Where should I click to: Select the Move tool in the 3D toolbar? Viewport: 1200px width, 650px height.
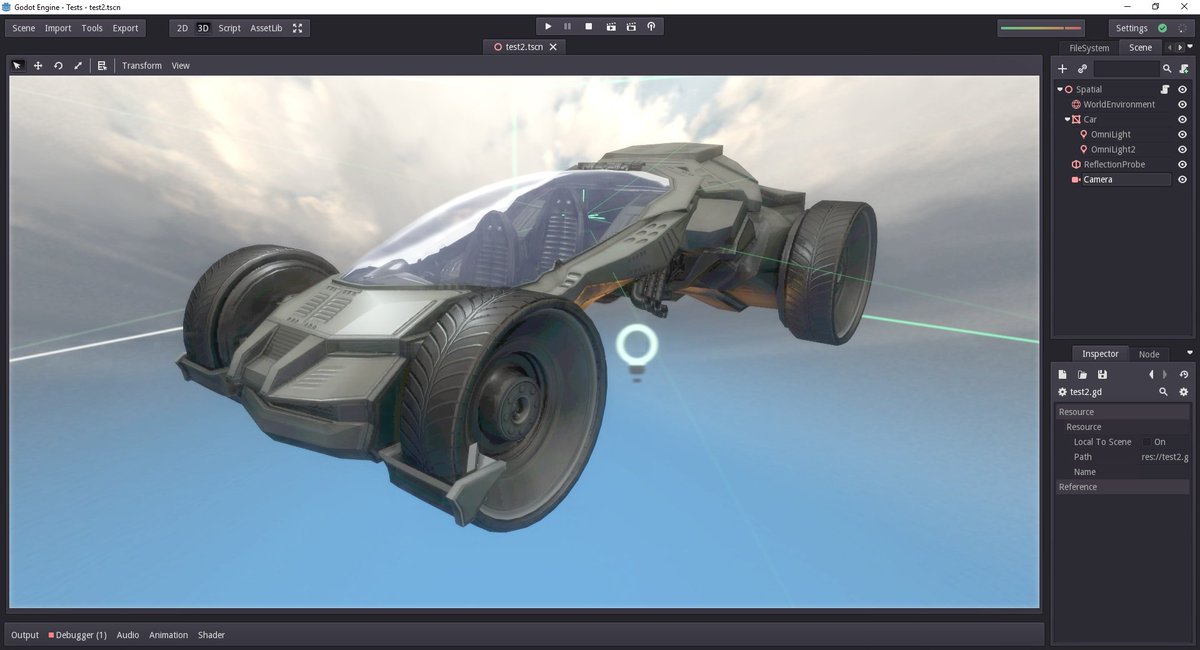pyautogui.click(x=38, y=65)
